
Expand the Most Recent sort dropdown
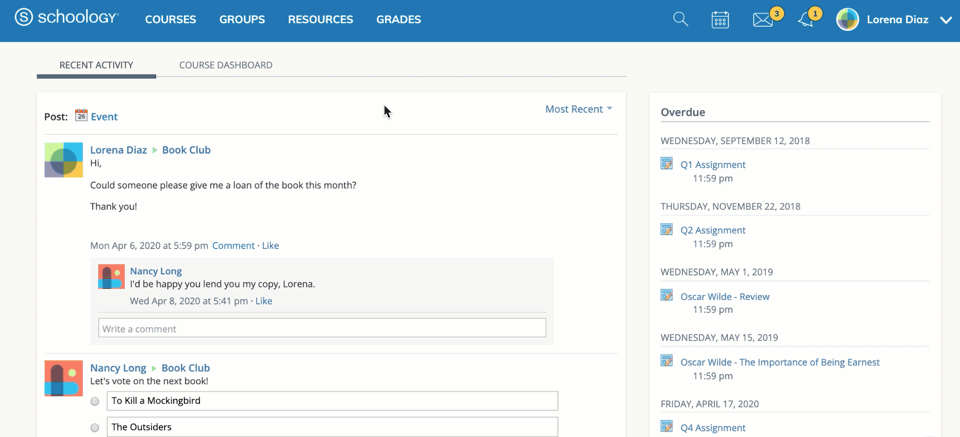pyautogui.click(x=578, y=109)
